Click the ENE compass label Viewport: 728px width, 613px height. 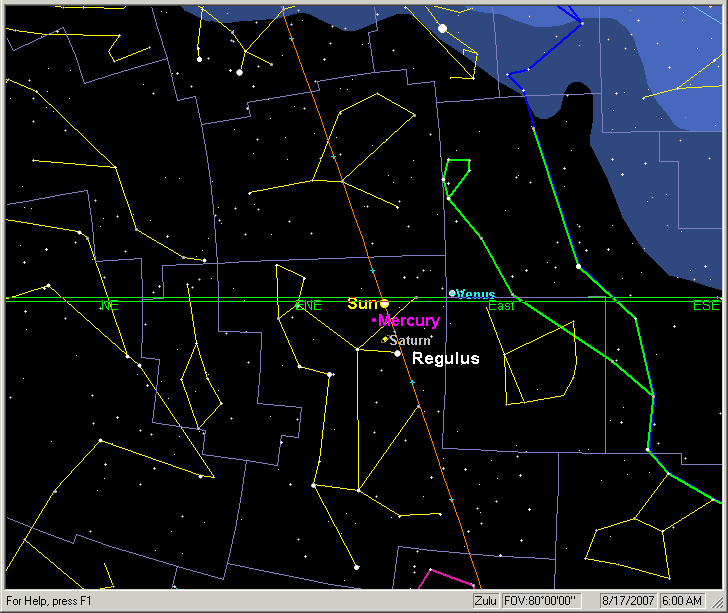coord(309,305)
